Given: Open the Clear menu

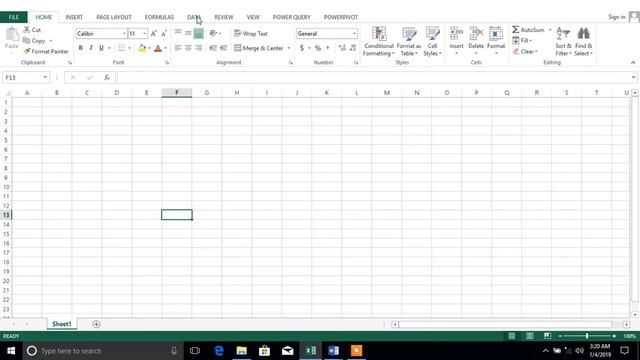Looking at the screenshot, I should (x=525, y=51).
